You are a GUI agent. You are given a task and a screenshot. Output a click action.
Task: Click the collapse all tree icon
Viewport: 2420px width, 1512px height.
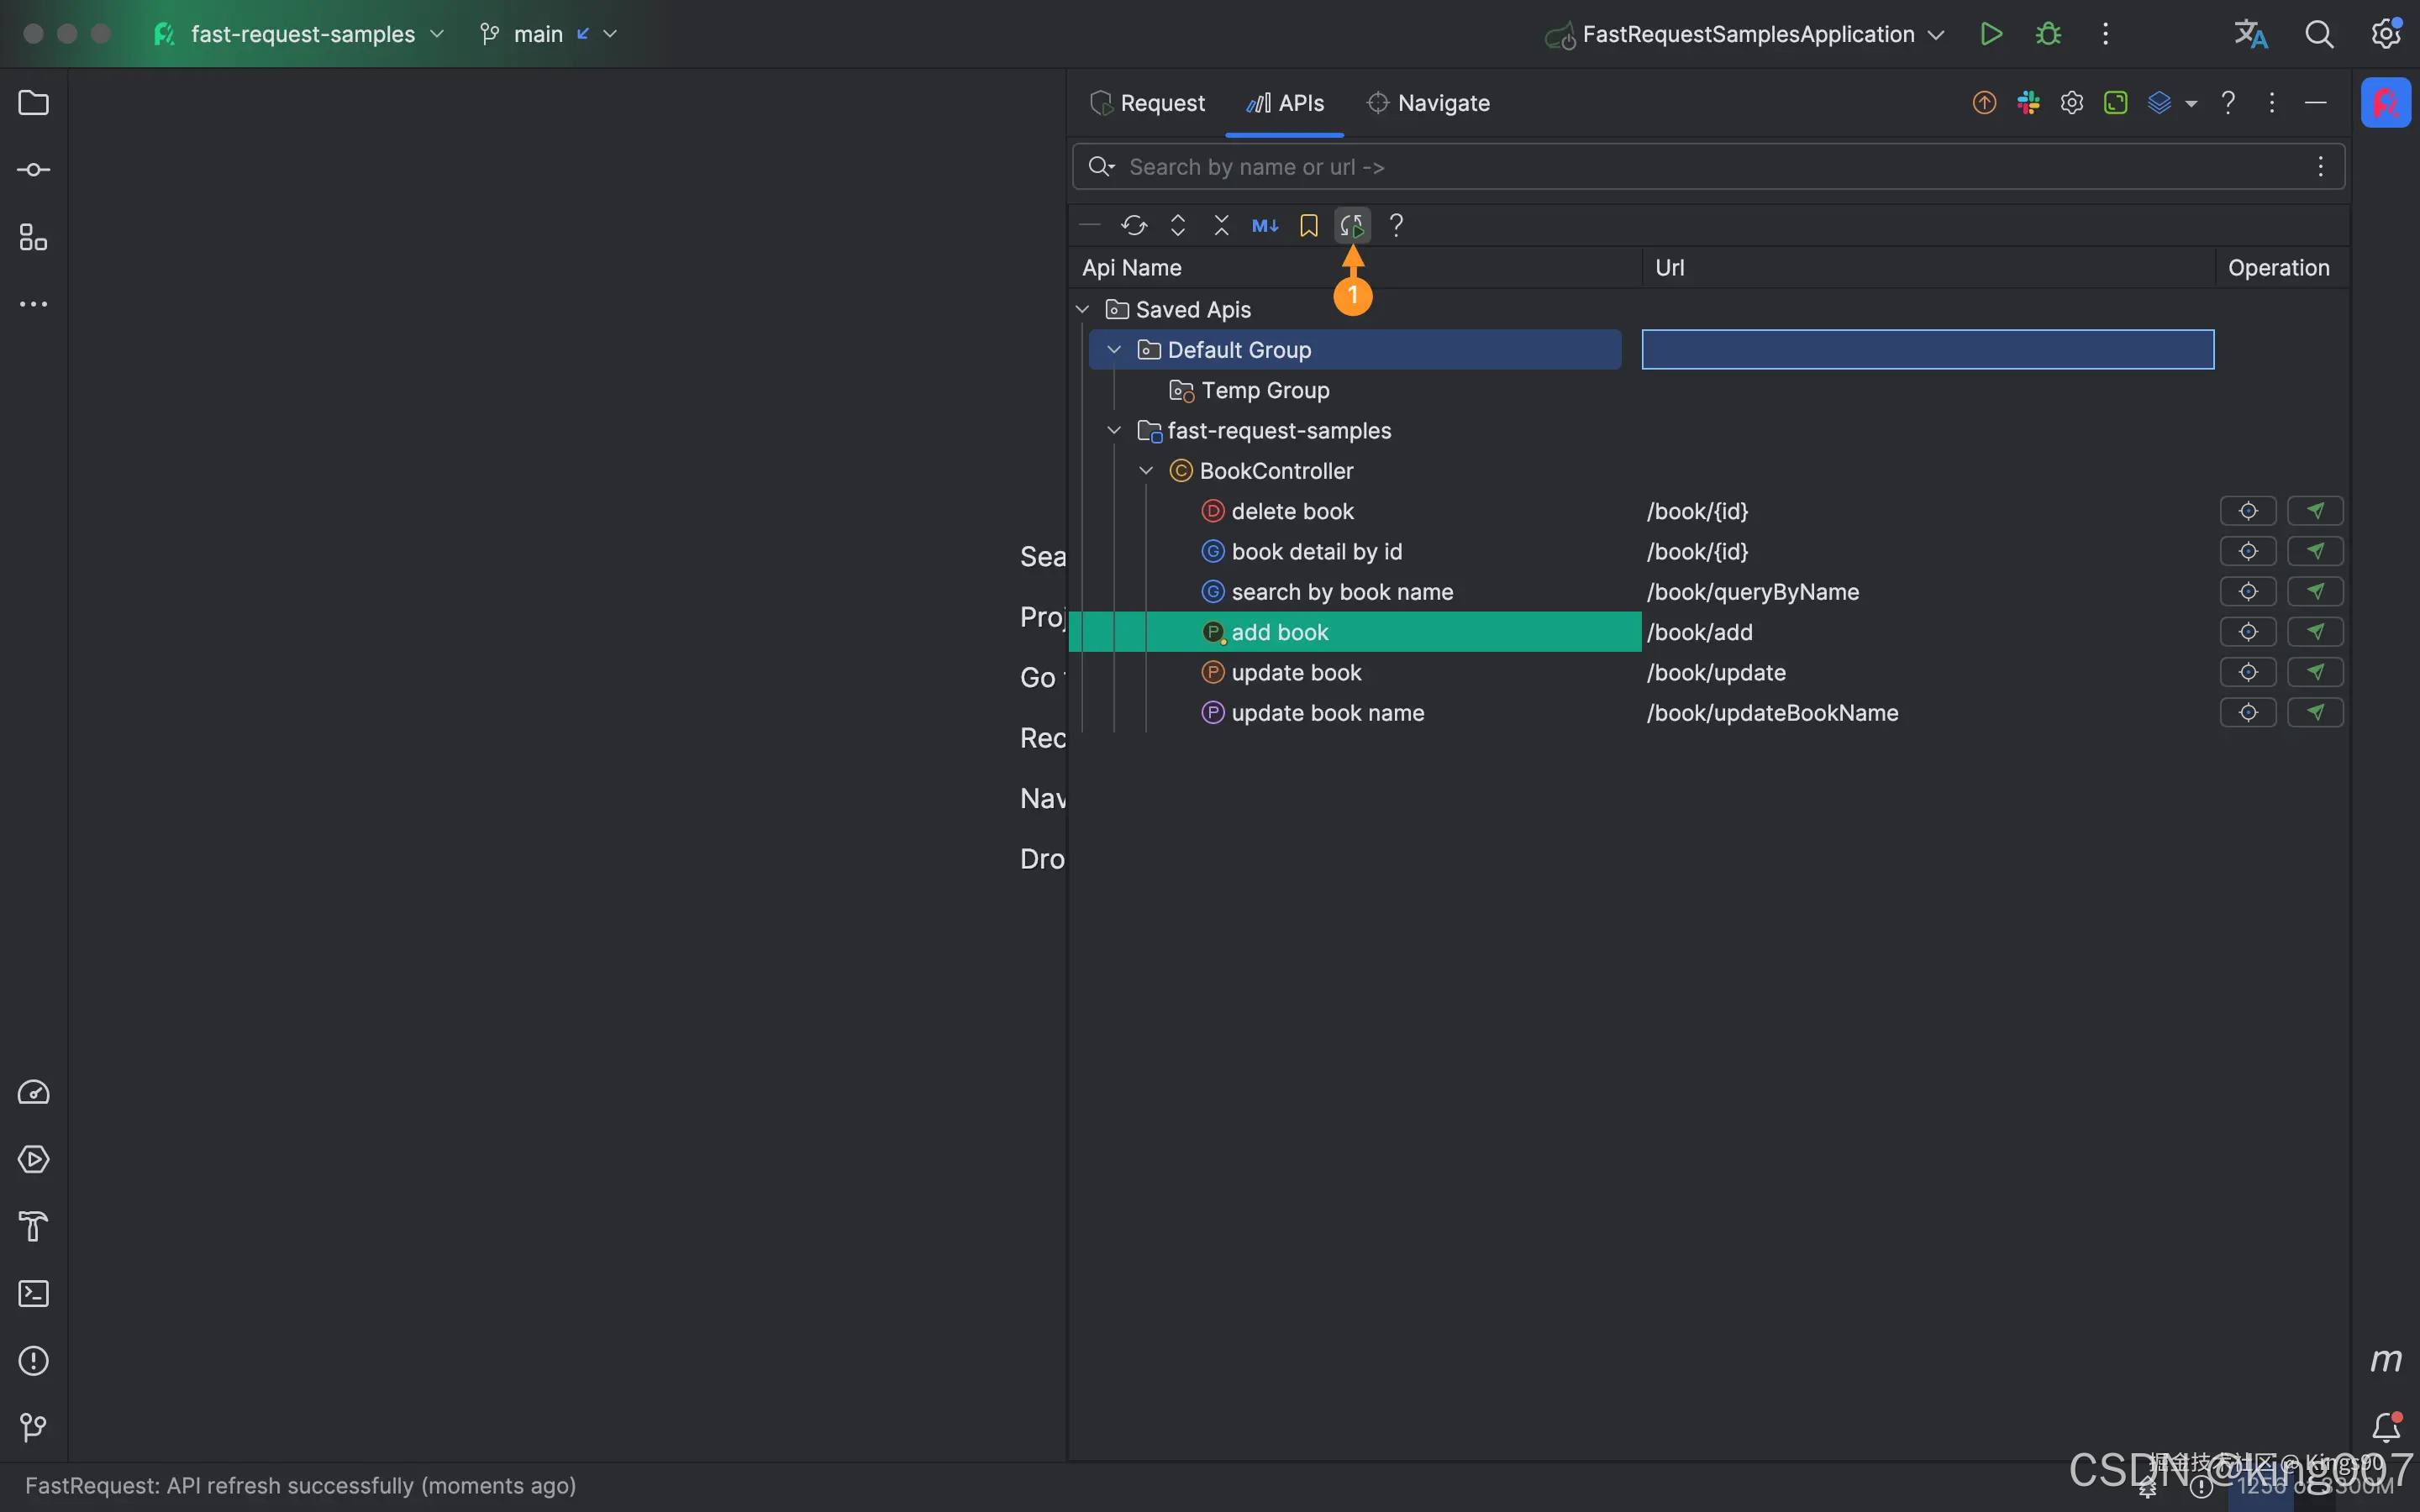point(1221,225)
